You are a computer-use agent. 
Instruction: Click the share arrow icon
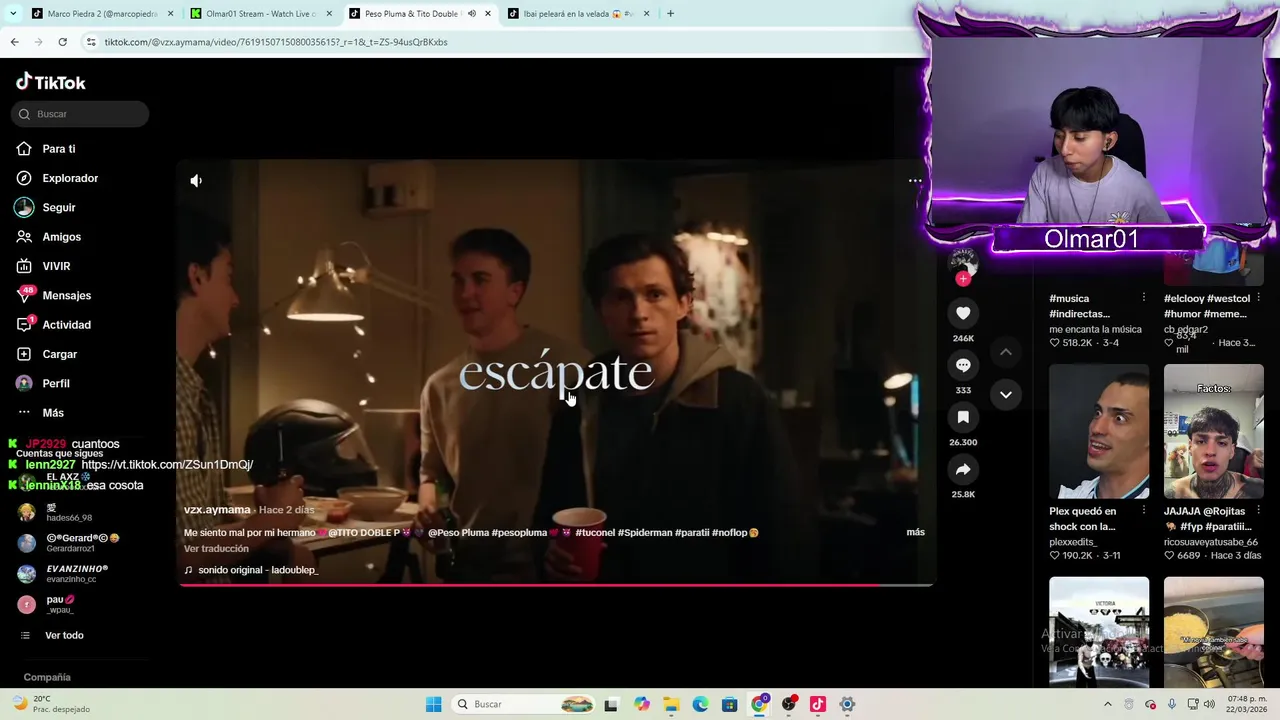[x=963, y=469]
